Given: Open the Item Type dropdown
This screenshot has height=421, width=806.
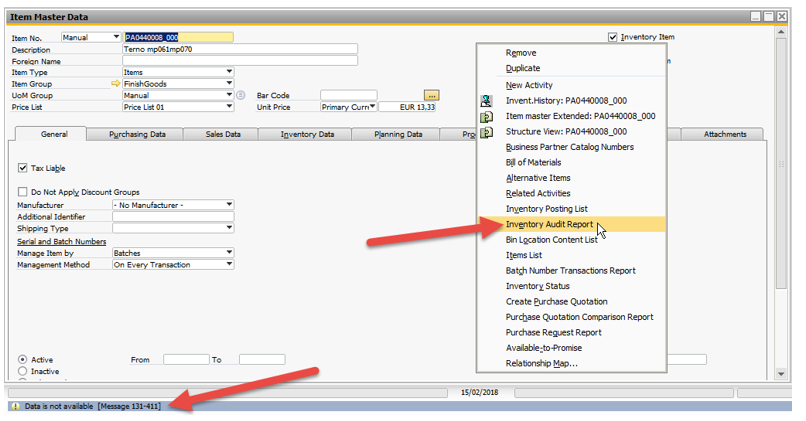Looking at the screenshot, I should (x=229, y=72).
